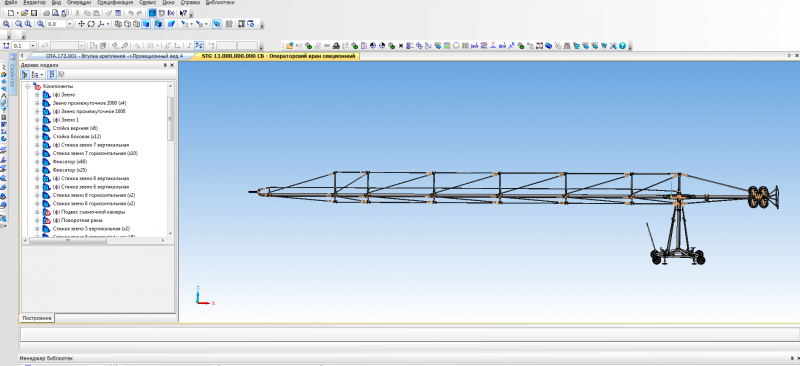Click the paperclip icon in left sidebar
The height and width of the screenshot is (366, 800).
tap(4, 103)
